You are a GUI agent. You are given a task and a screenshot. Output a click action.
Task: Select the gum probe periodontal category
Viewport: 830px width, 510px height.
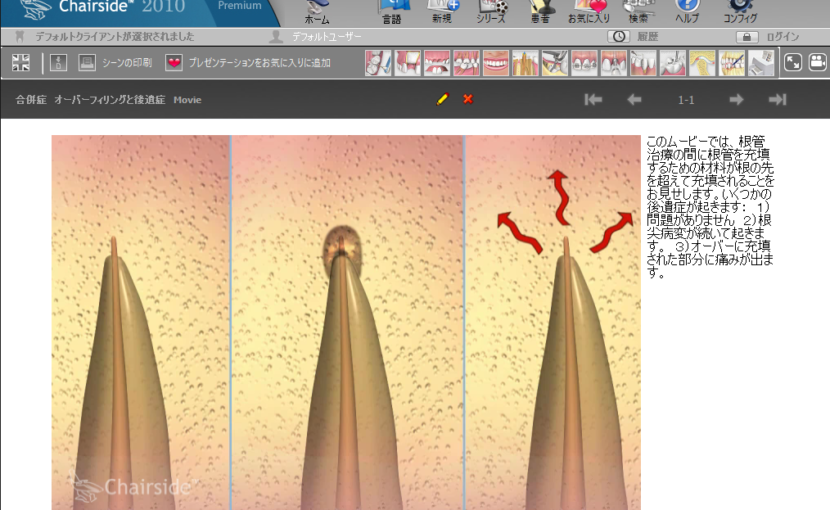(x=643, y=63)
